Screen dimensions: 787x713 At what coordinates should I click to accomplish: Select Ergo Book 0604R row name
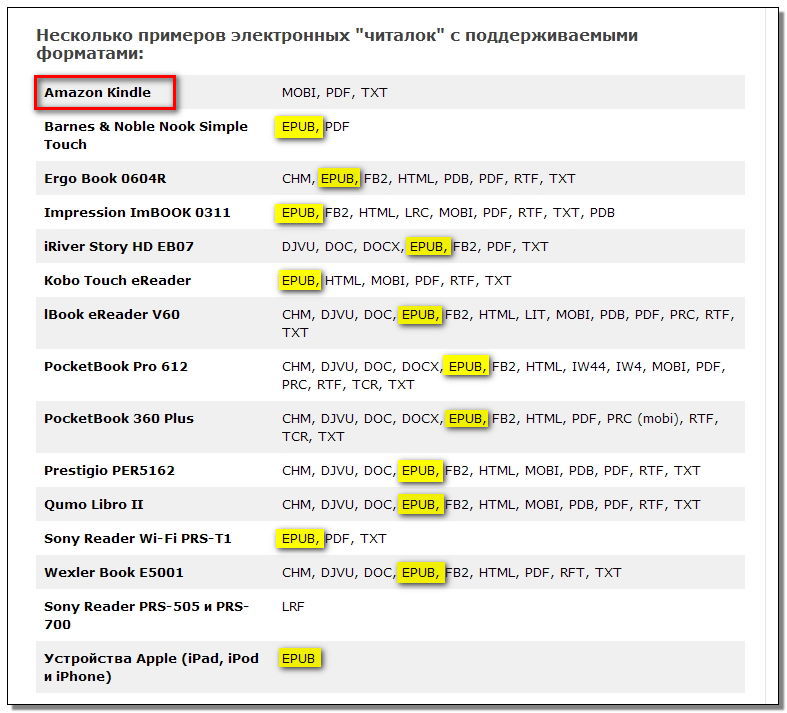(105, 179)
